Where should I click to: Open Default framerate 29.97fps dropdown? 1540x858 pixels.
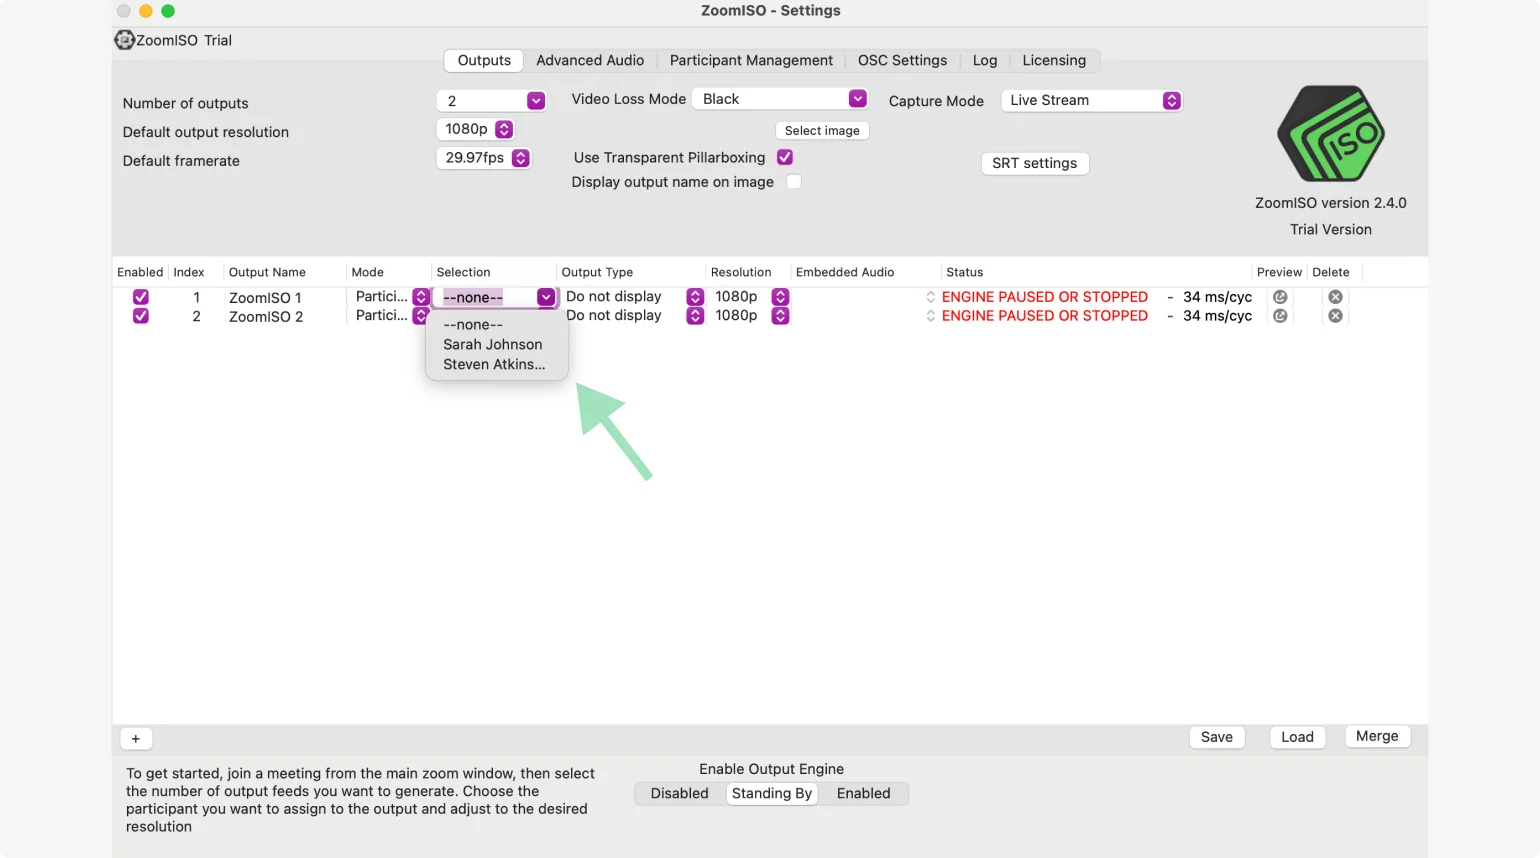pos(483,158)
